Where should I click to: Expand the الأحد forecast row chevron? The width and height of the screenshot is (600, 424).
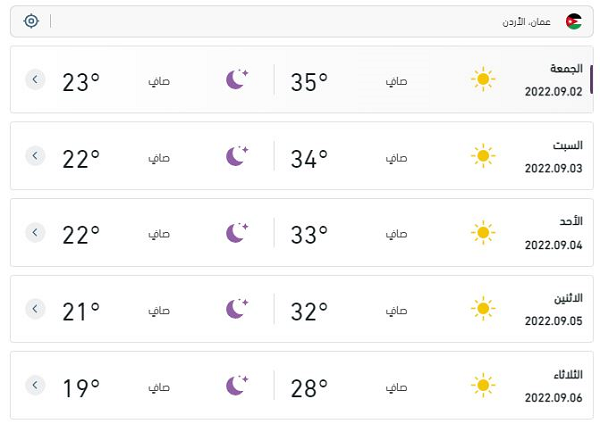pos(35,232)
